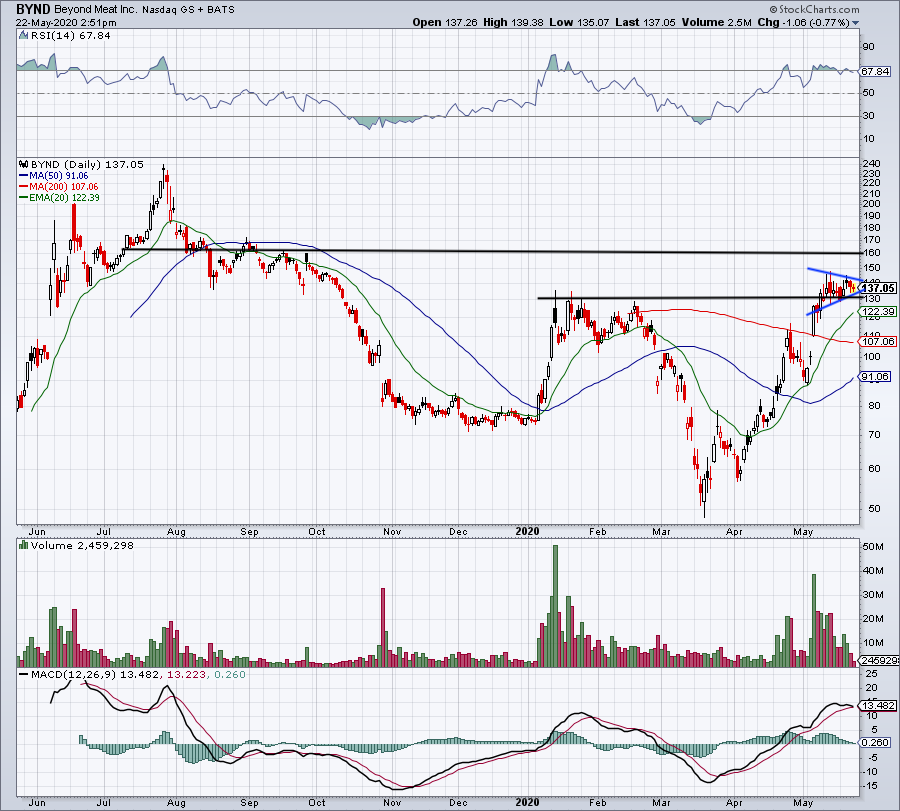Click the tallest January volume bar

(555, 606)
